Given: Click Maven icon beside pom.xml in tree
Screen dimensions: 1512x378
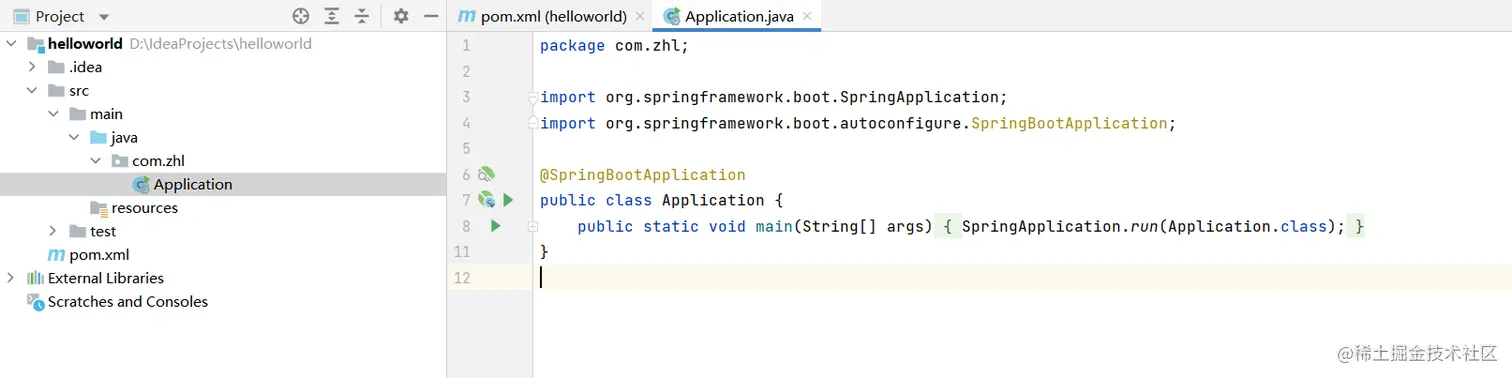Looking at the screenshot, I should pos(56,255).
